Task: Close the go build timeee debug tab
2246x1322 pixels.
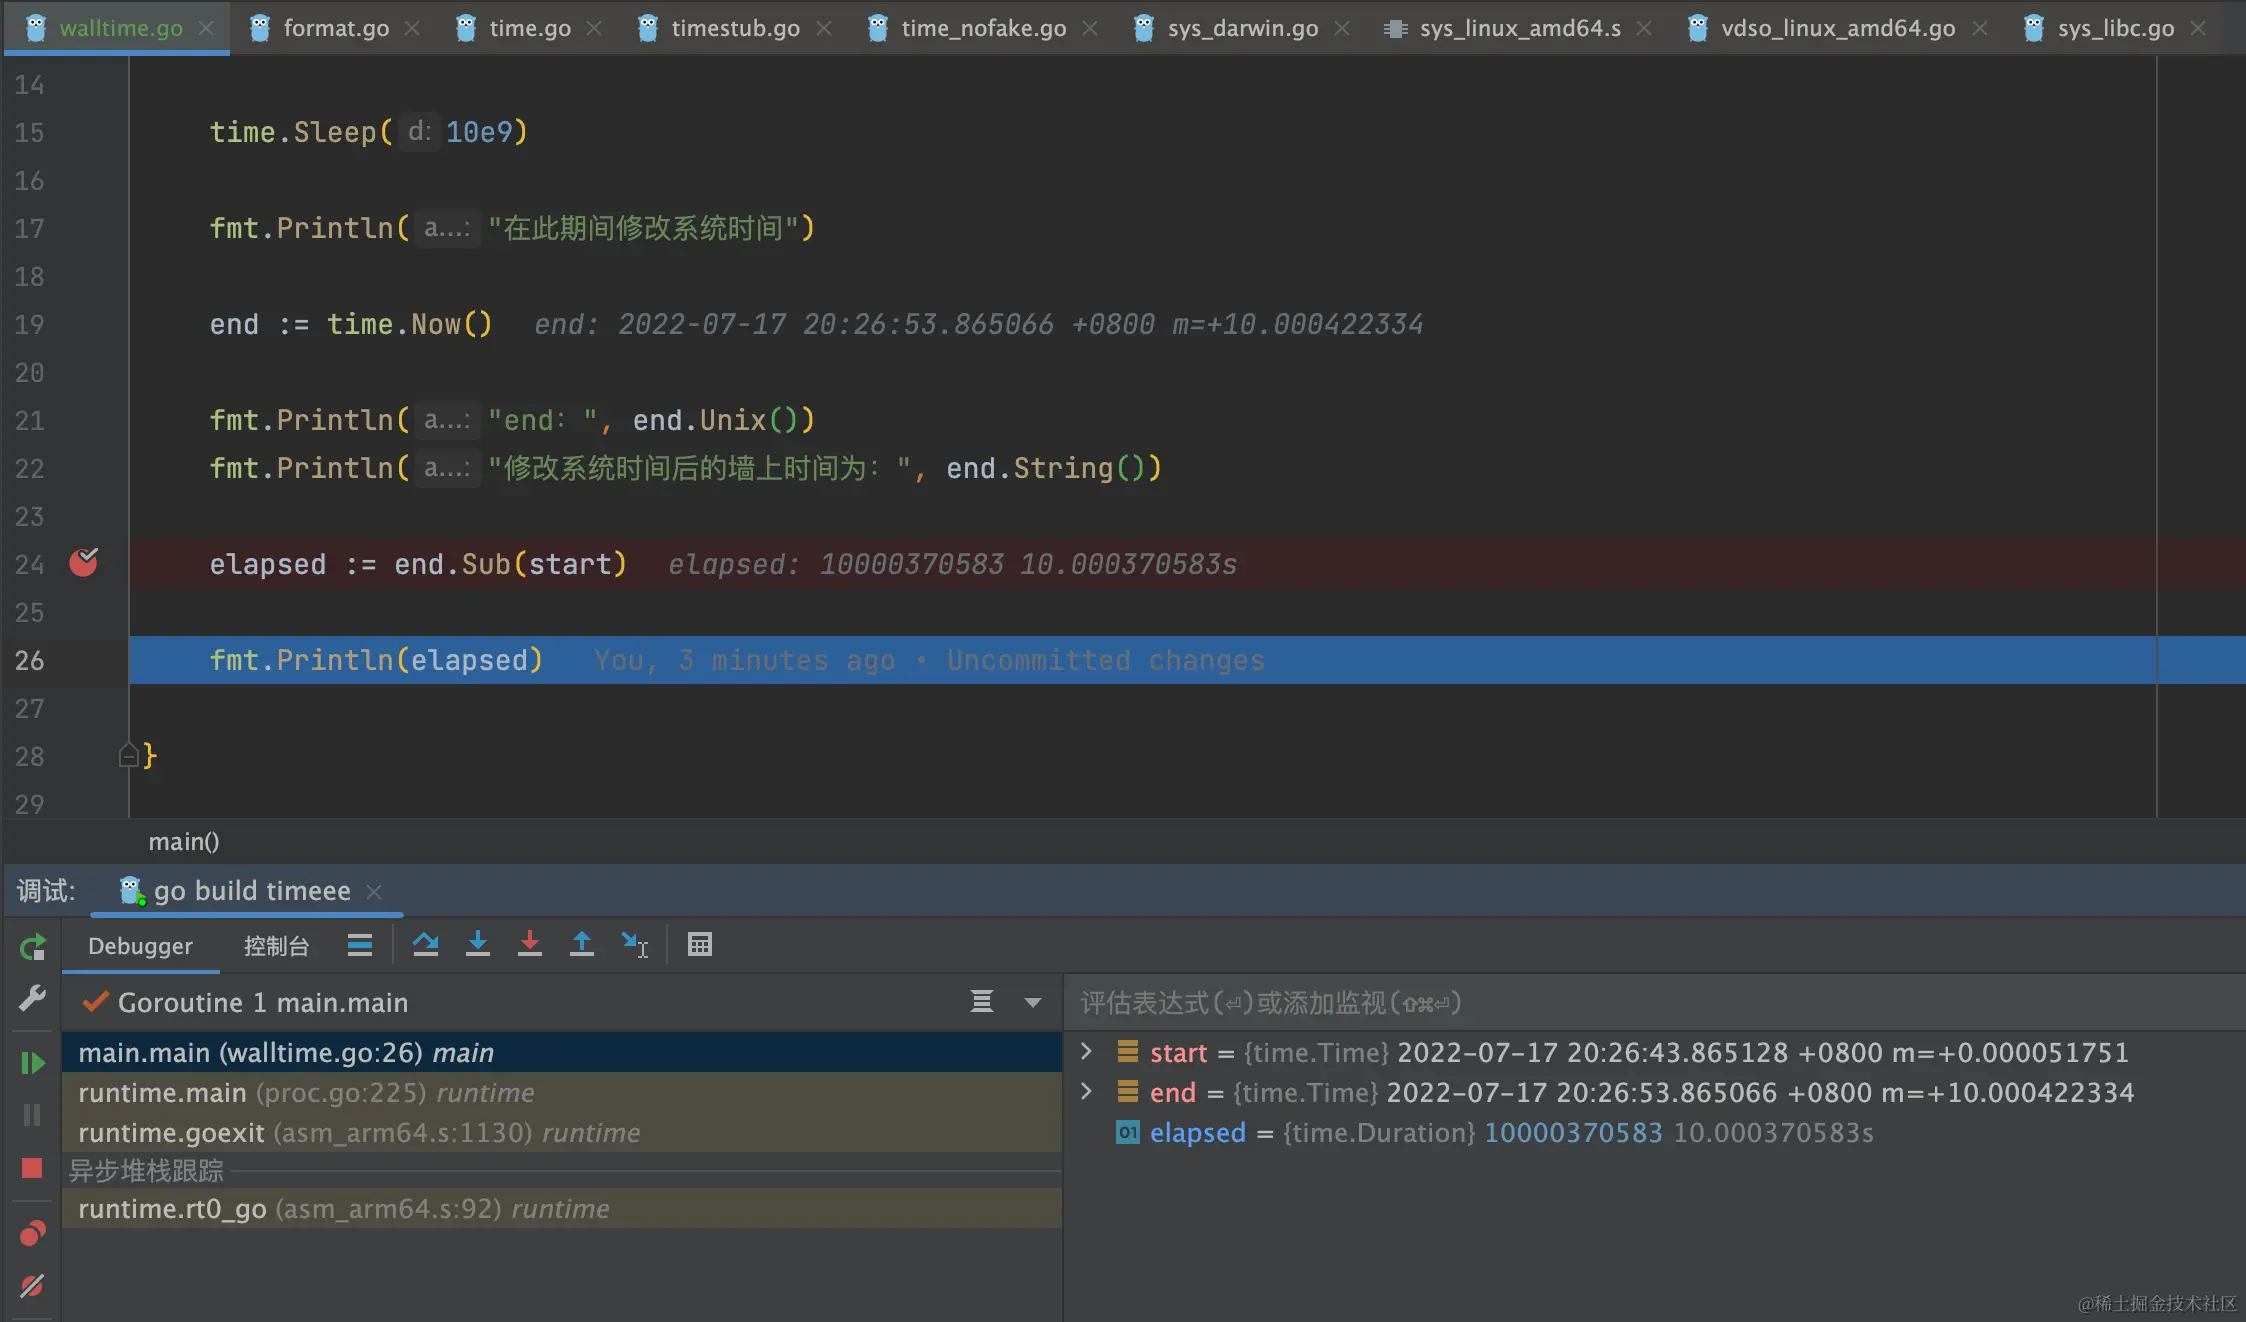Action: (374, 891)
